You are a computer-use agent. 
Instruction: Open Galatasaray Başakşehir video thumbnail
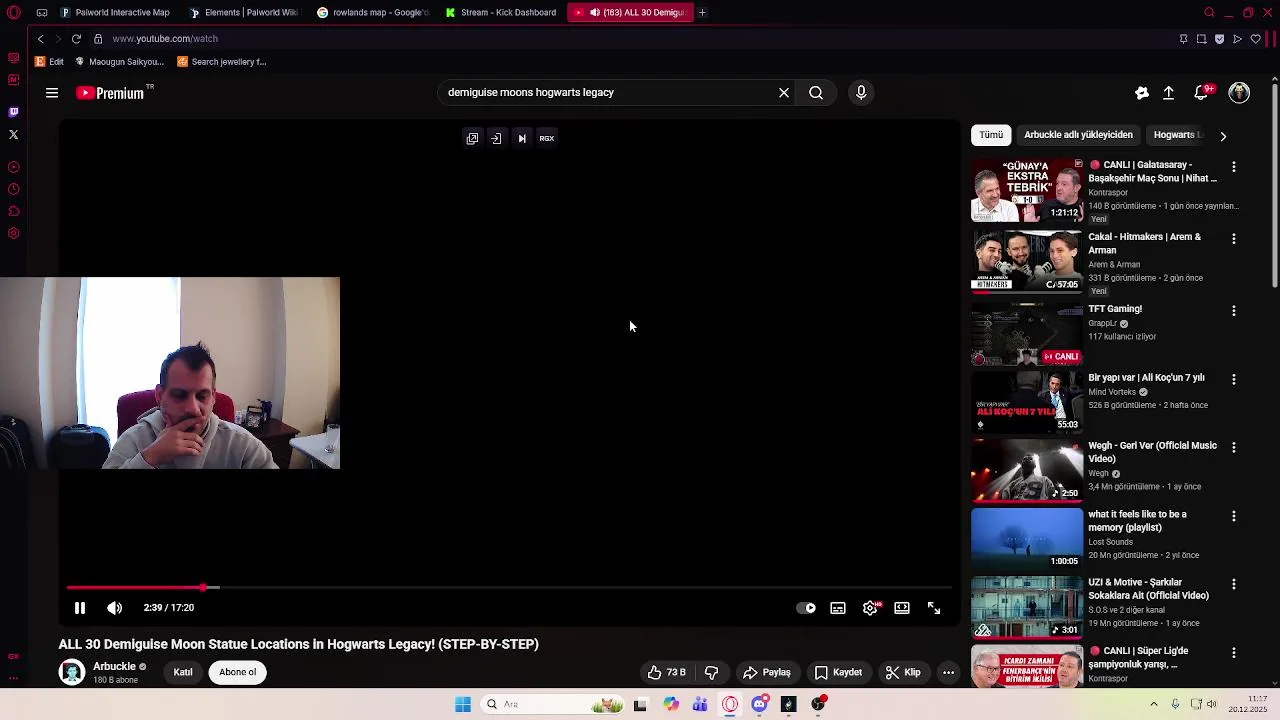pos(1027,190)
